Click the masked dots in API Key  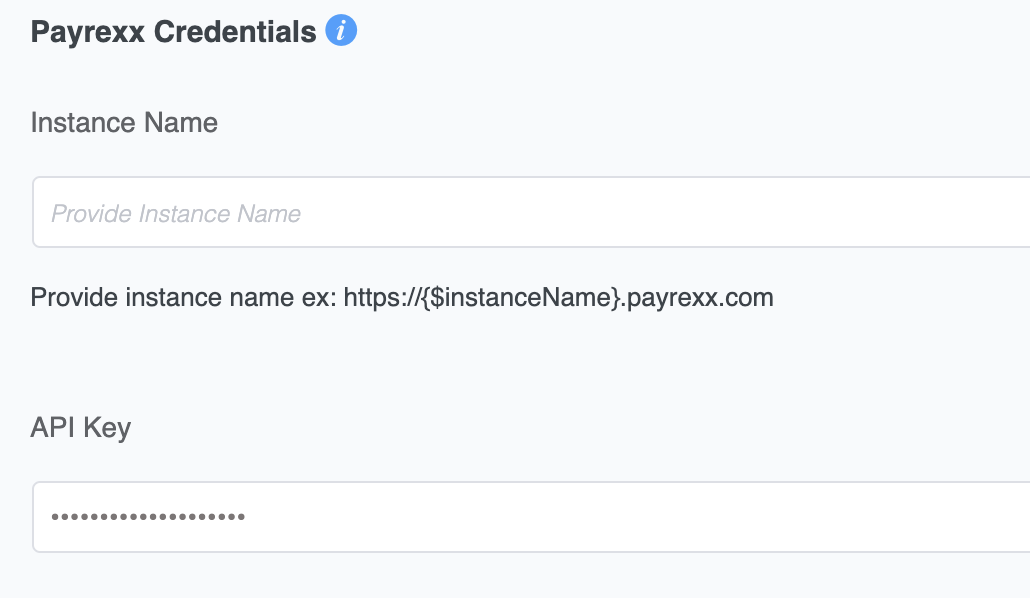click(148, 517)
